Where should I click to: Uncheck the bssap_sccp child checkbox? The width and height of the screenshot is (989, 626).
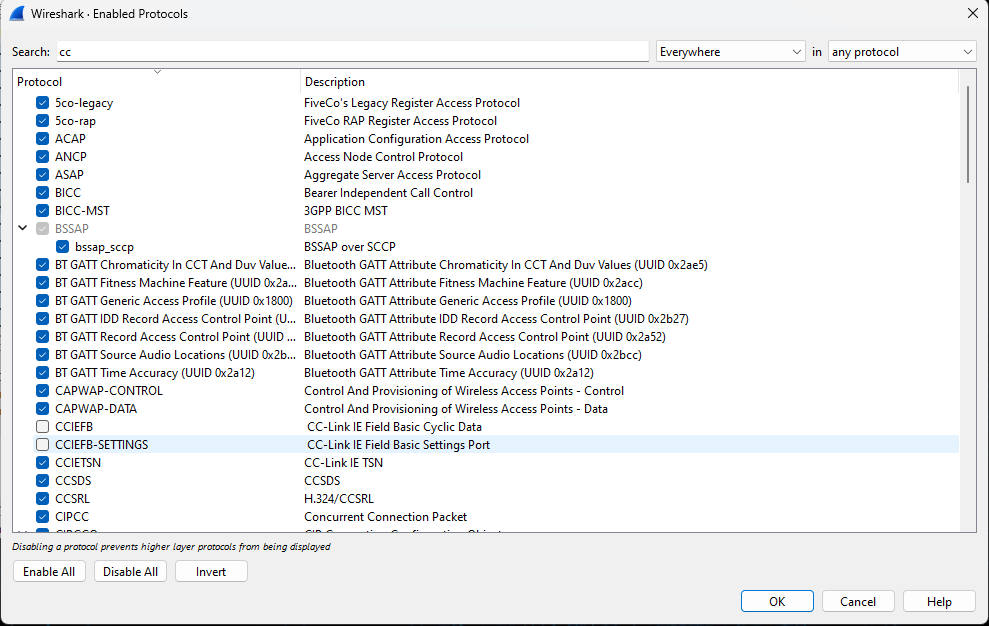(62, 247)
